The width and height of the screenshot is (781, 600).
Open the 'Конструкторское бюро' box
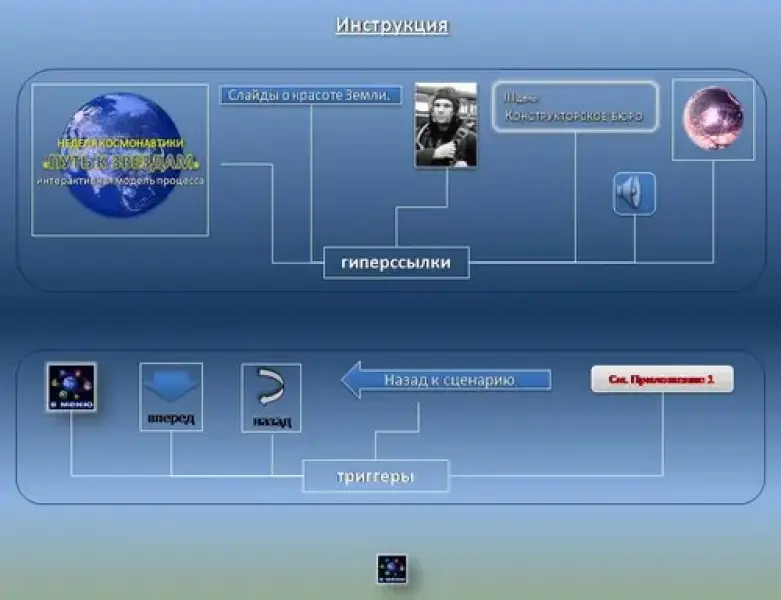[x=574, y=108]
